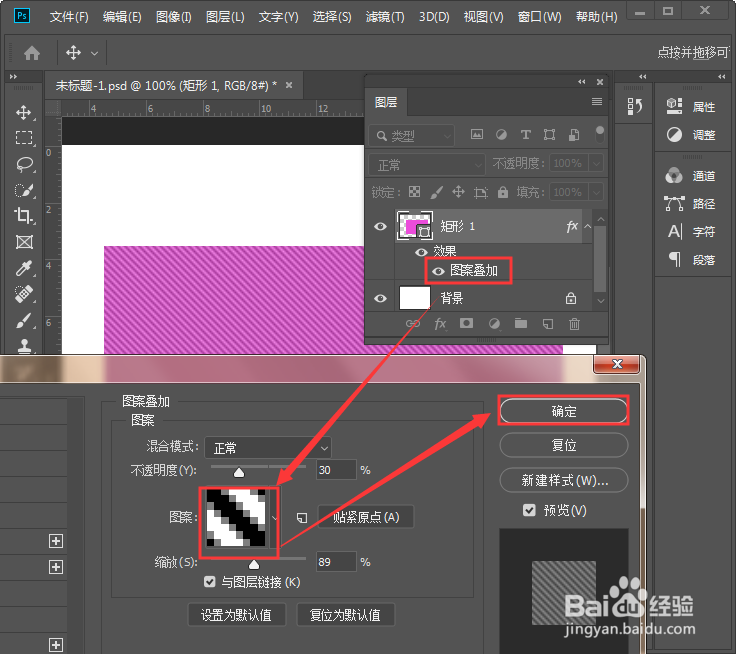Select the Spot Healing Brush tool
Viewport: 736px width, 654px height.
pos(23,294)
